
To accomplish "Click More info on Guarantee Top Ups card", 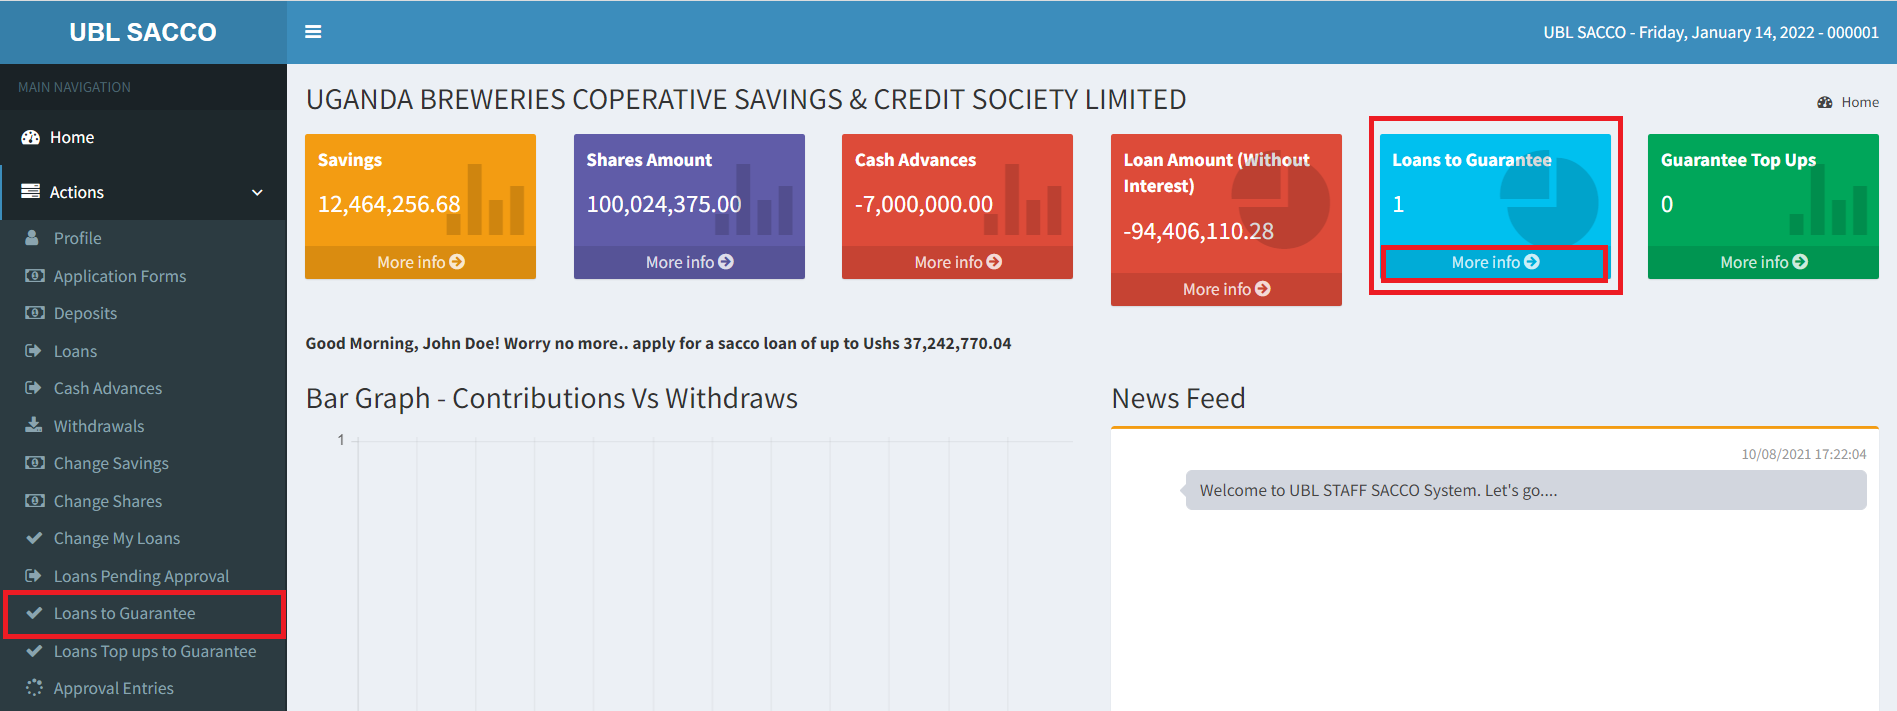I will pyautogui.click(x=1763, y=262).
